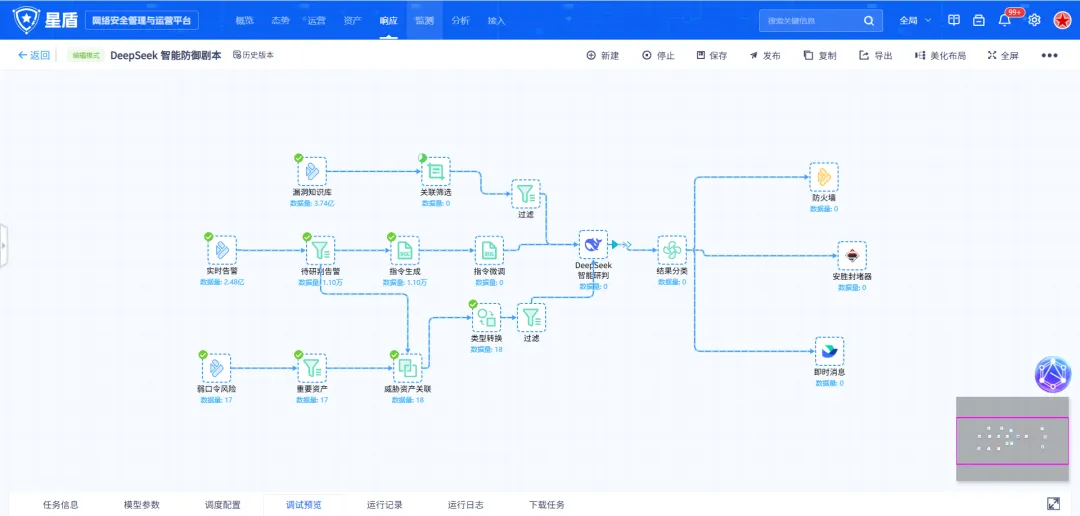Screen dimensions: 1080x516
Task: Expand the collapsed left side panel handle
Action: [x=3, y=246]
